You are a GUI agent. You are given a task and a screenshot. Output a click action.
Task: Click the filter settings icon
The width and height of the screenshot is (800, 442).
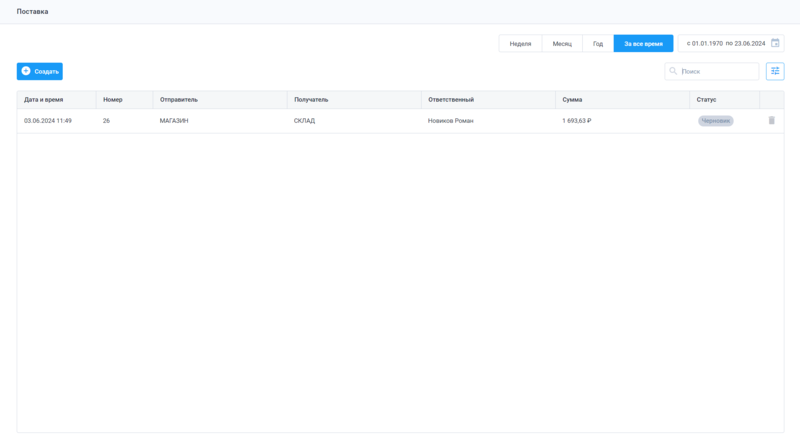click(x=775, y=71)
